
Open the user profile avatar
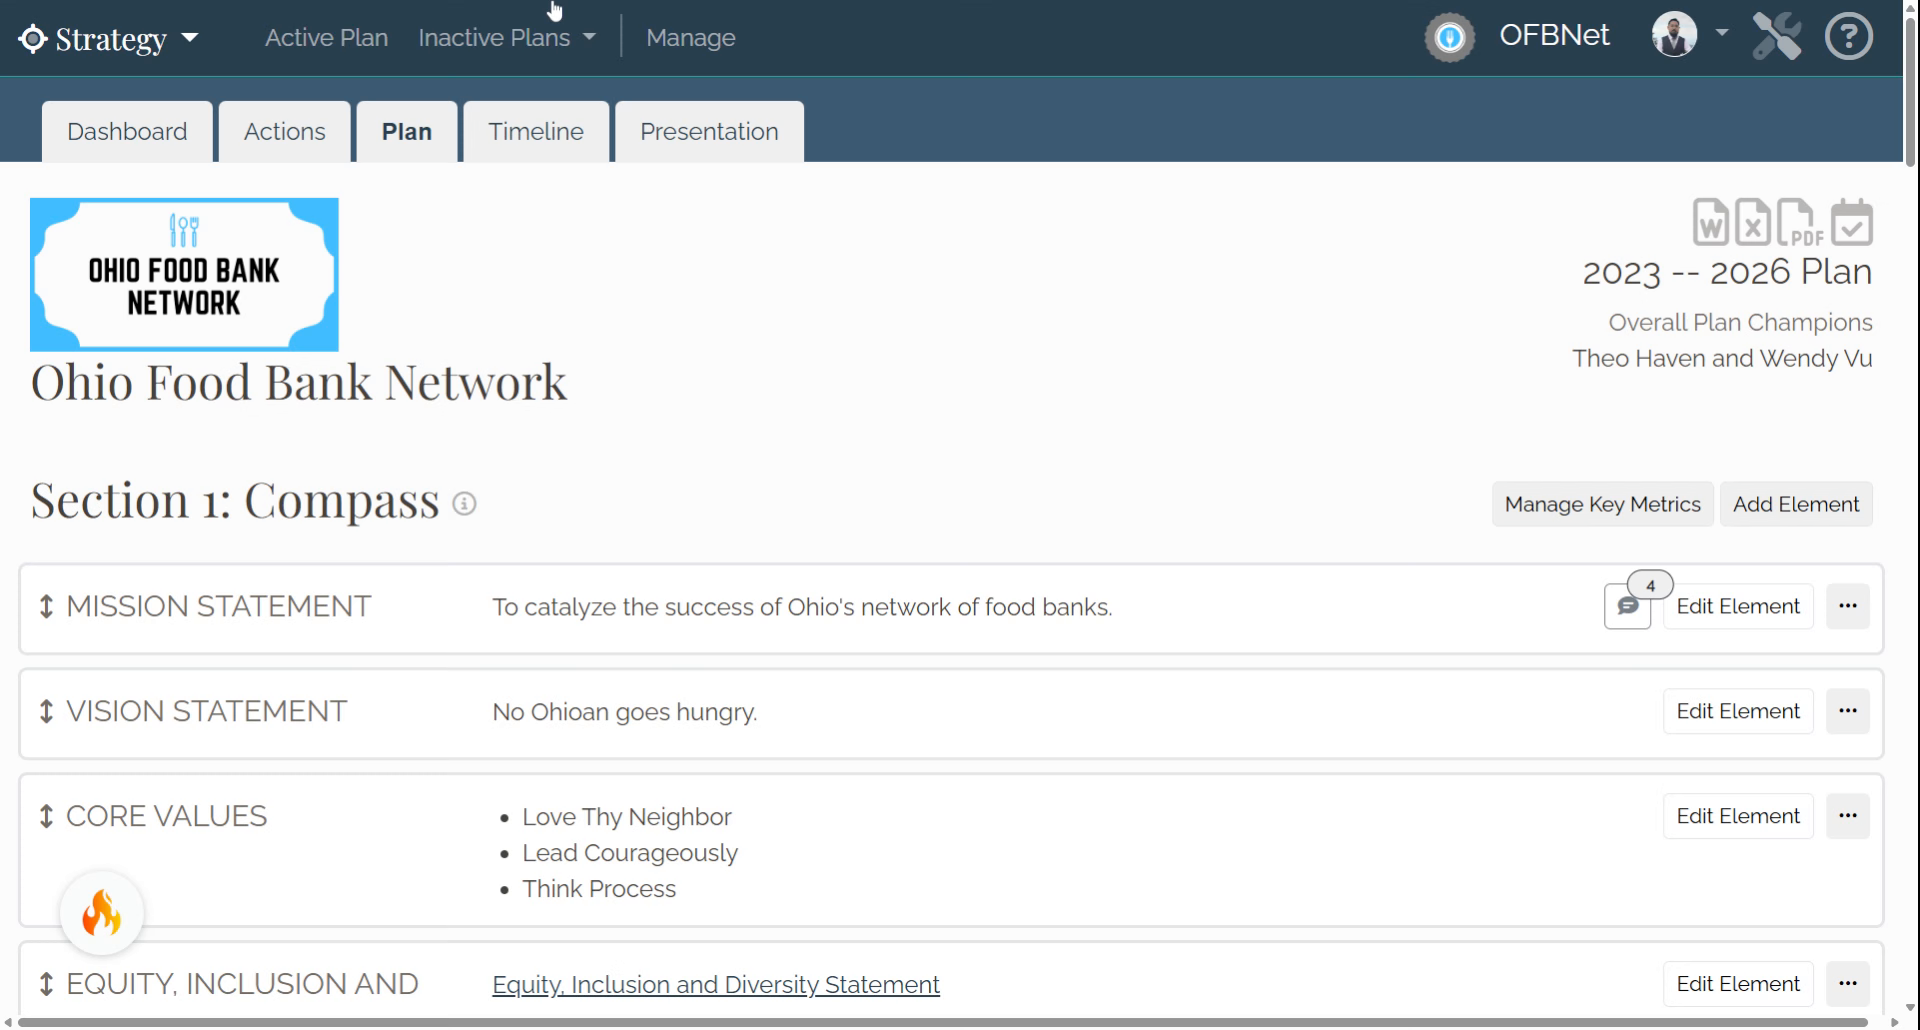point(1674,35)
